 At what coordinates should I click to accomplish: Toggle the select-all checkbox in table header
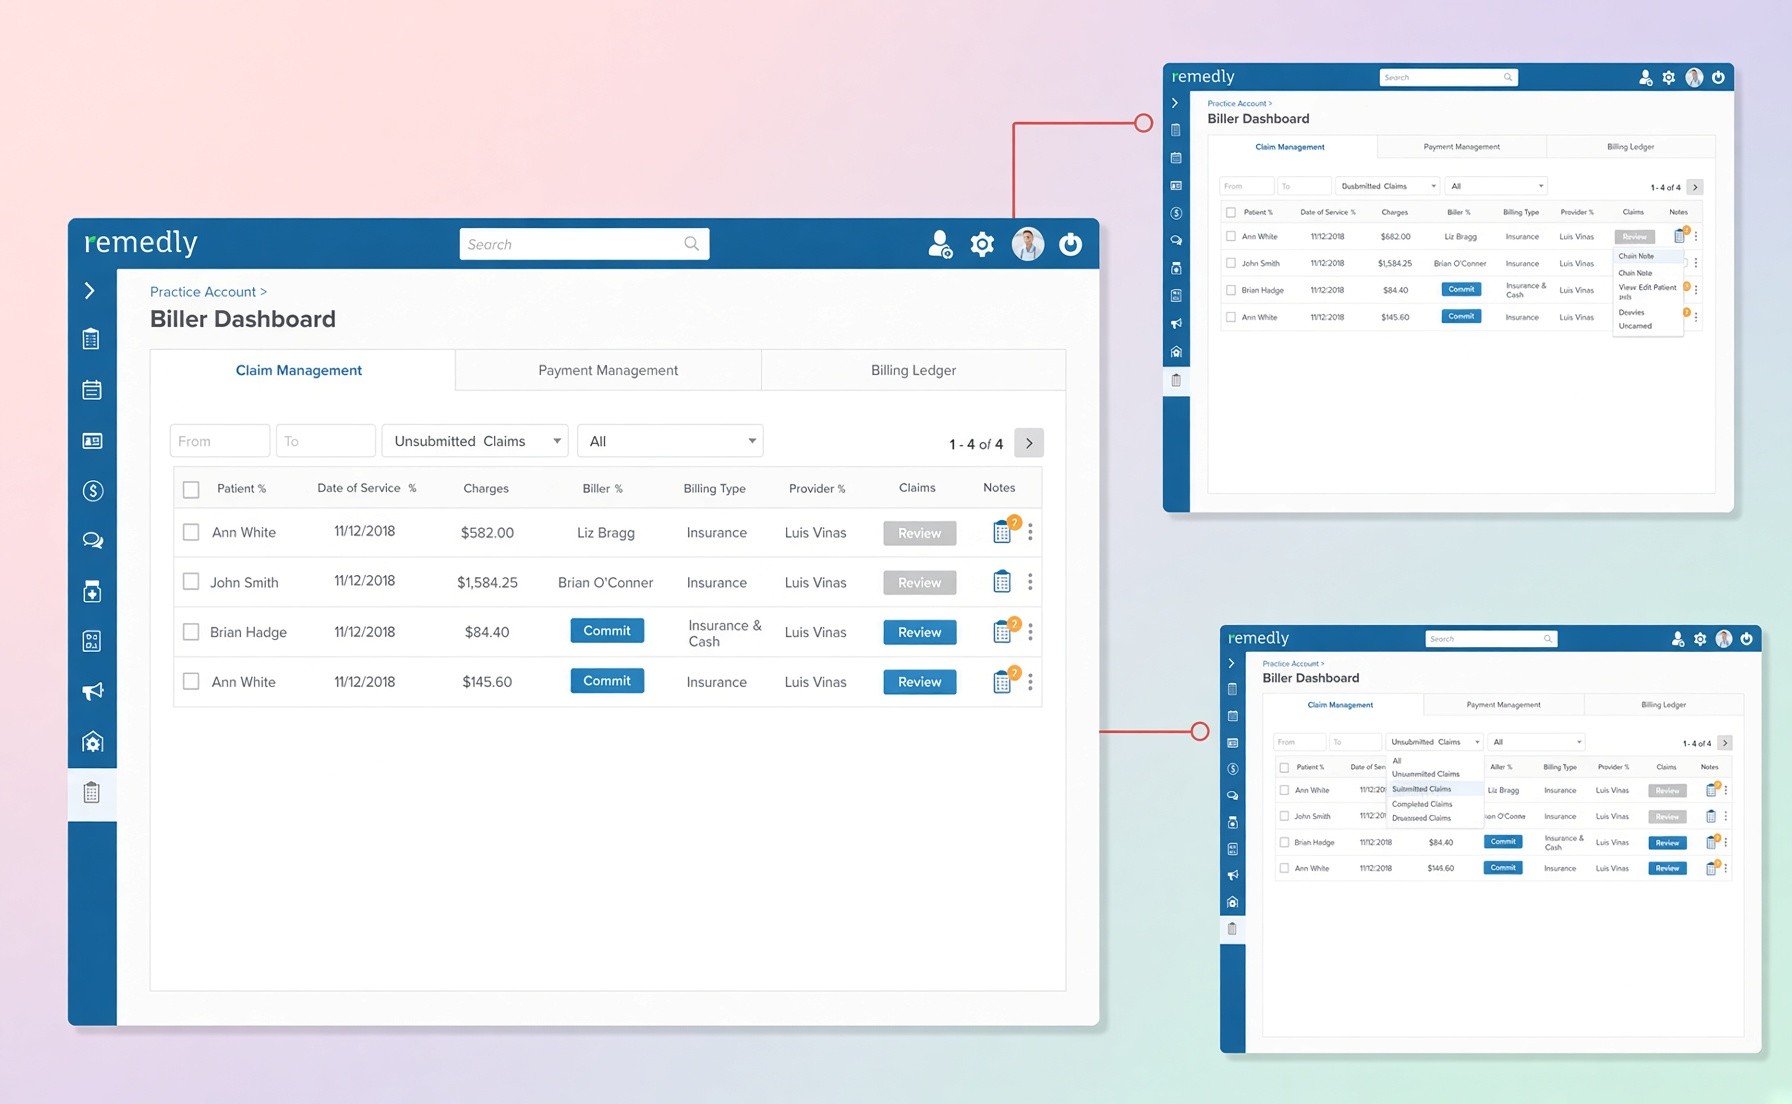(191, 489)
